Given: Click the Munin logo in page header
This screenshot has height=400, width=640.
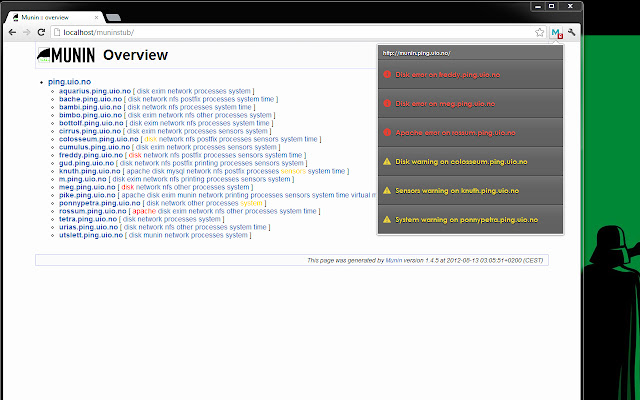Looking at the screenshot, I should pyautogui.click(x=66, y=55).
